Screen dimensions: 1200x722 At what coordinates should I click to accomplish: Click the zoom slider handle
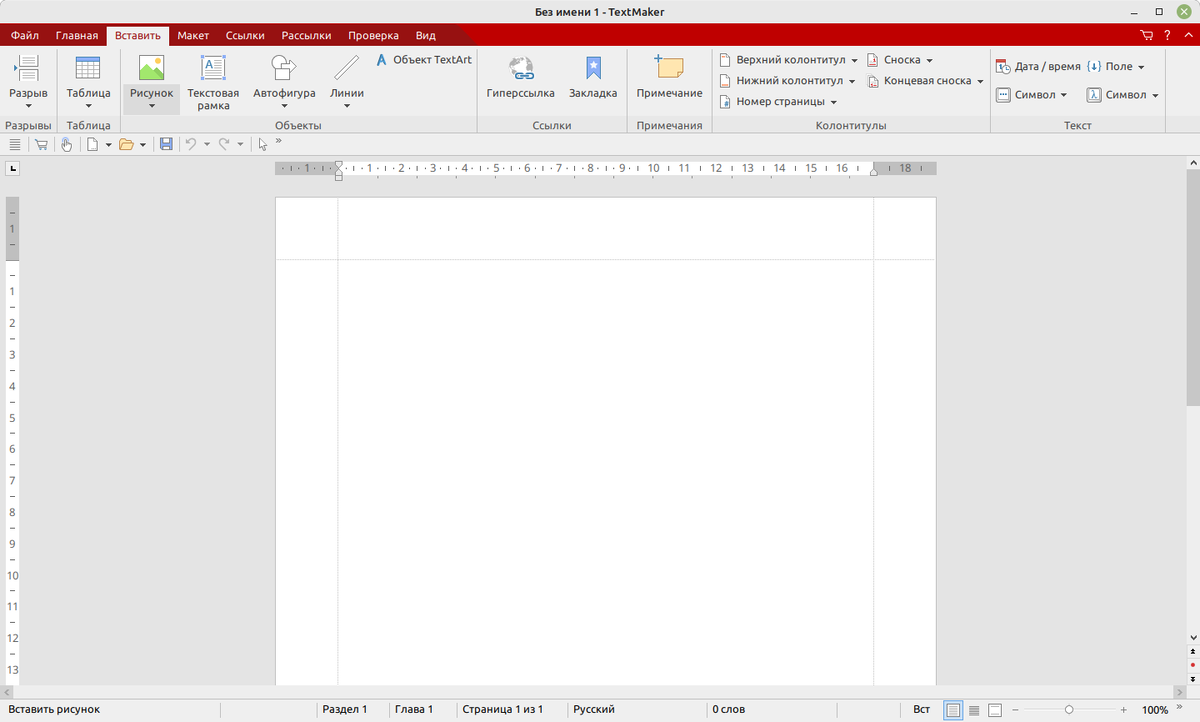[x=1069, y=710]
